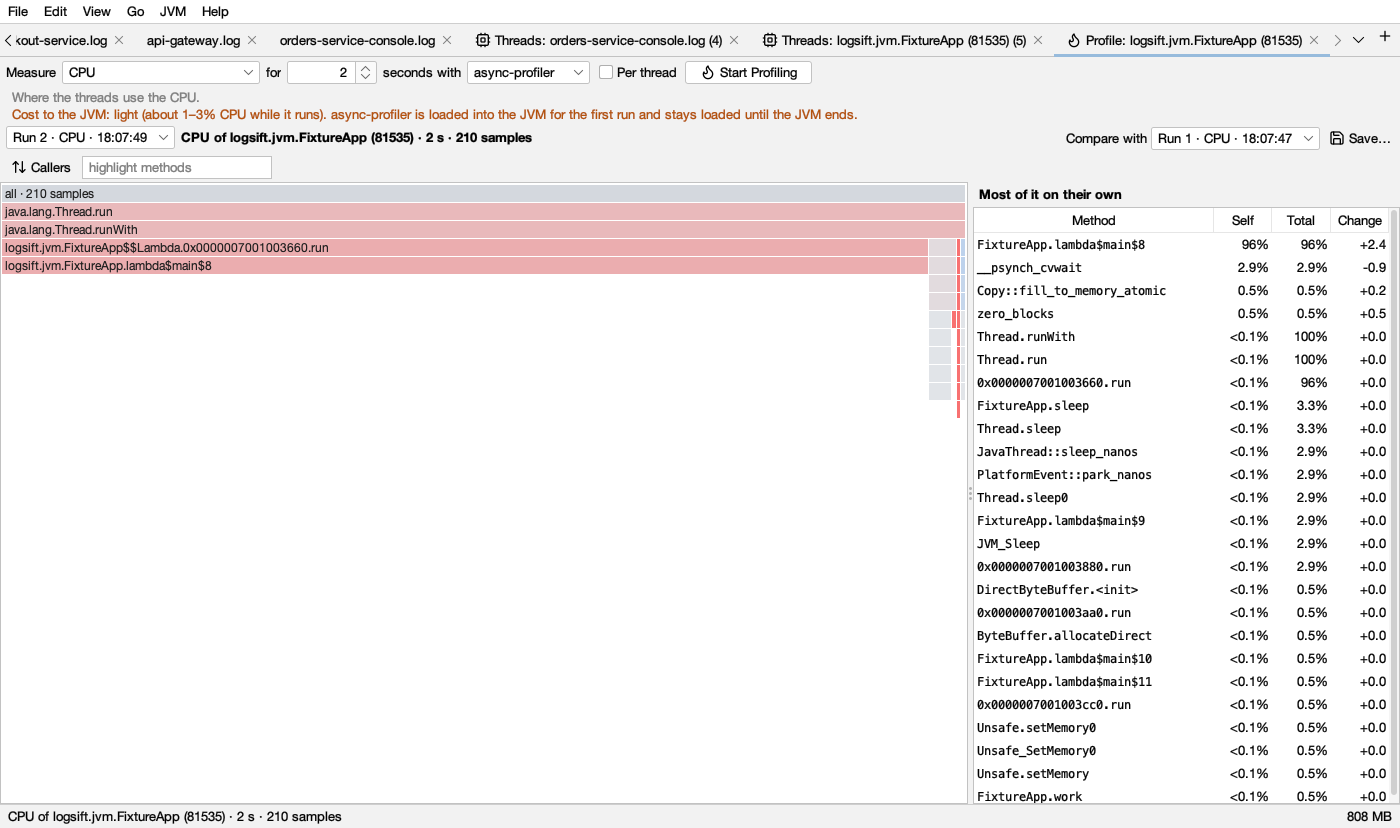Close the Threads: orders-service-console.log tab
Screen dimensions: 1400x828
tap(734, 41)
